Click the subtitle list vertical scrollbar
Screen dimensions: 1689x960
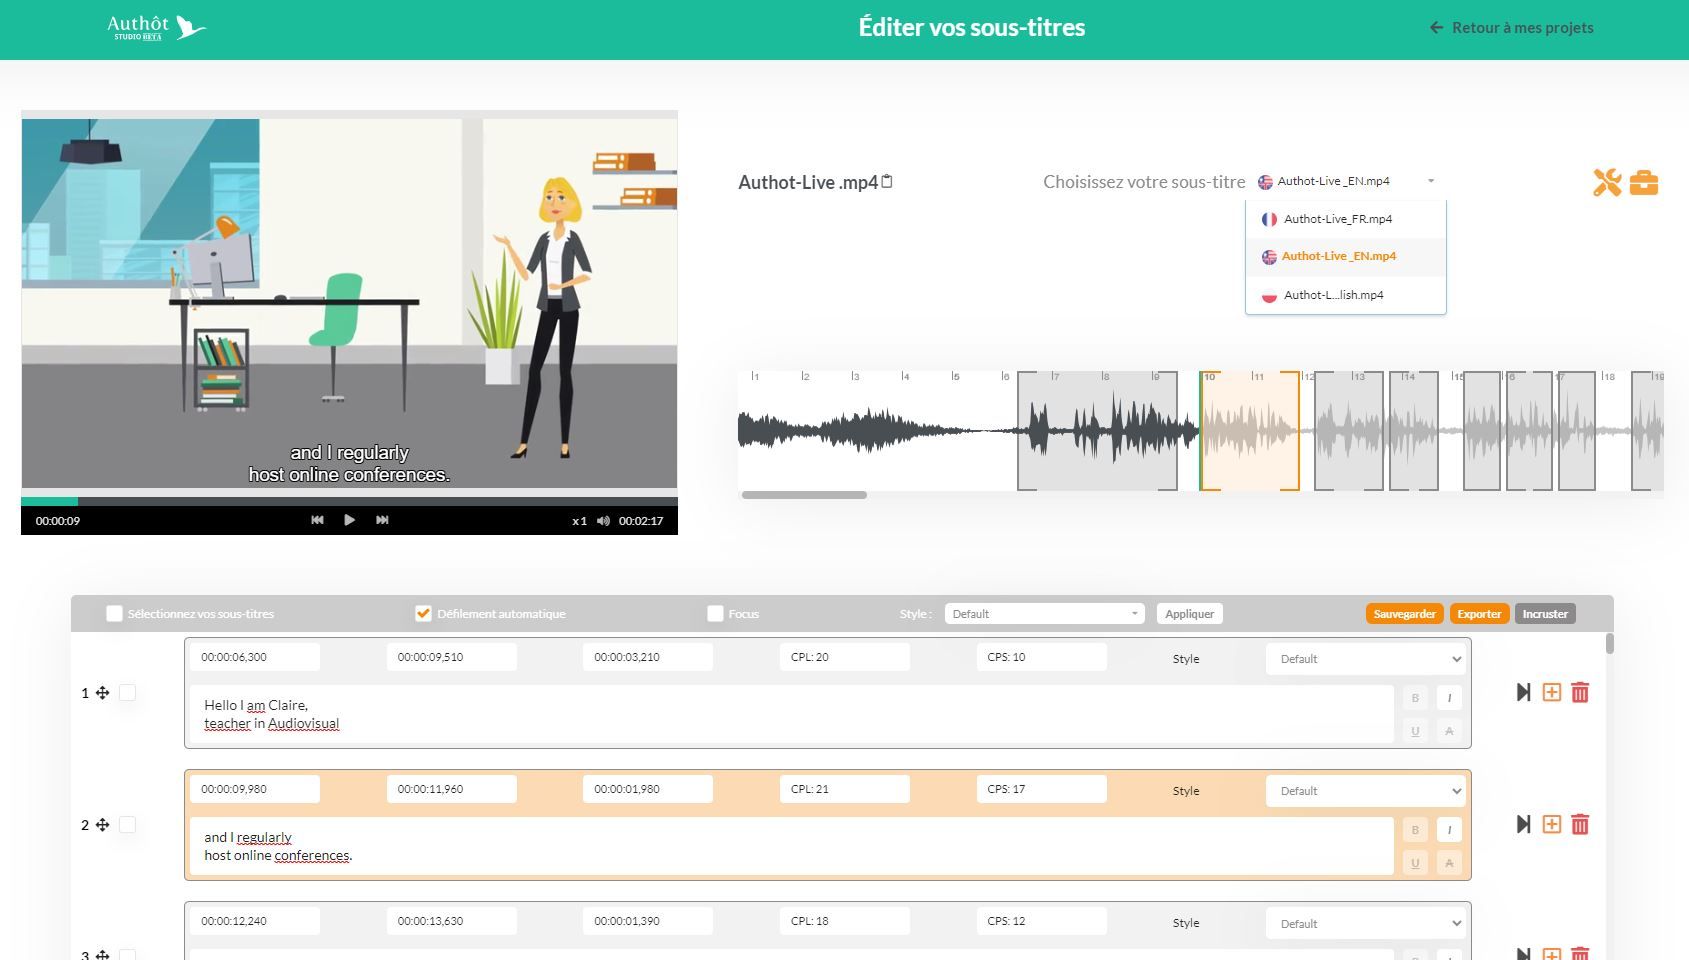[x=1609, y=644]
